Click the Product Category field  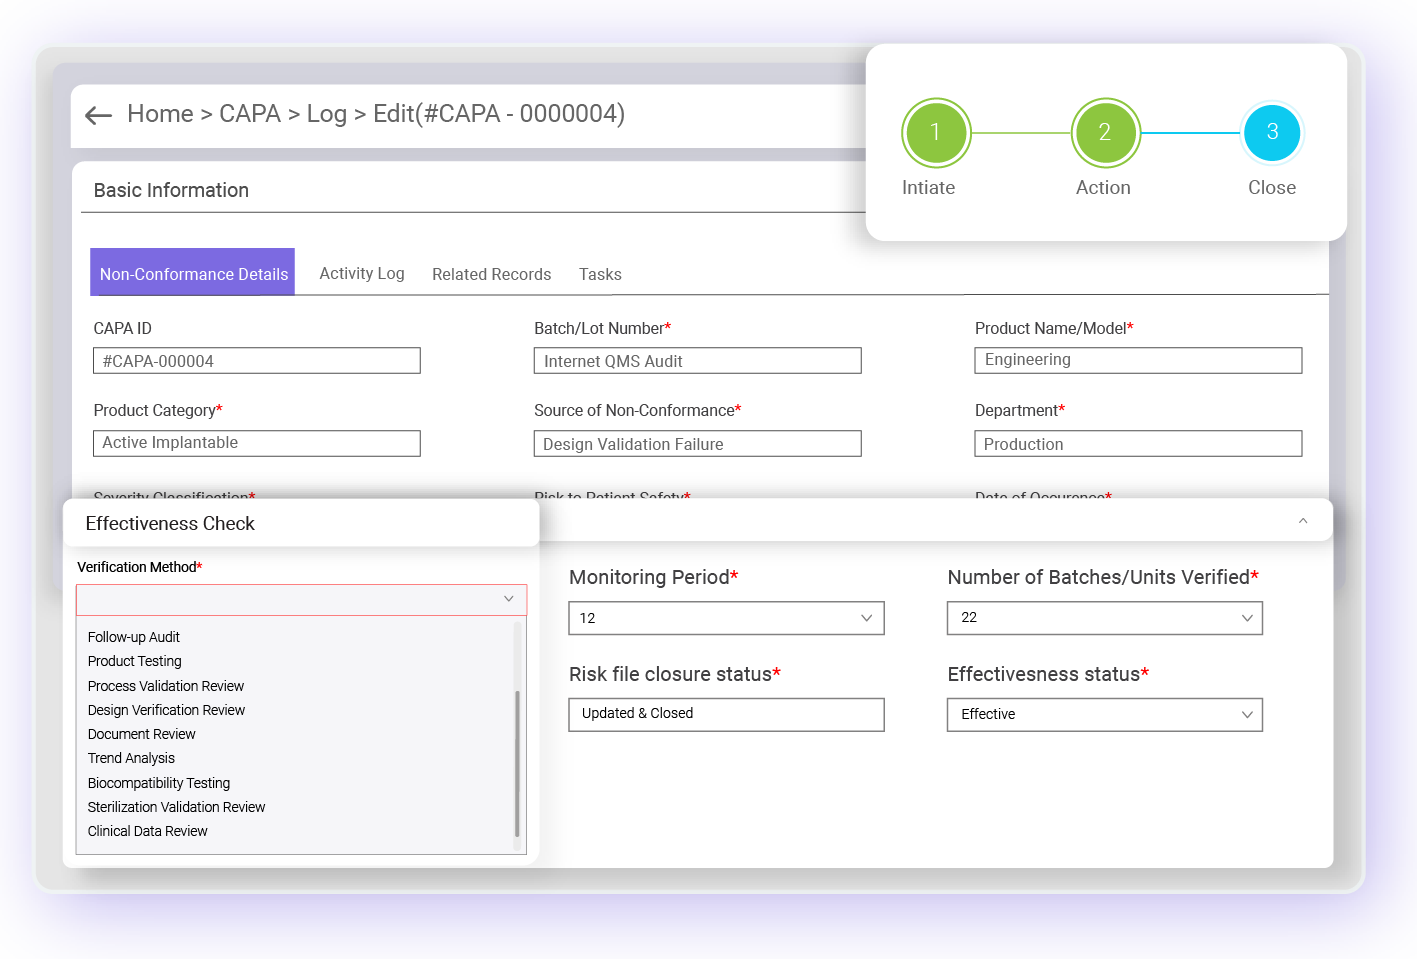[x=257, y=443]
